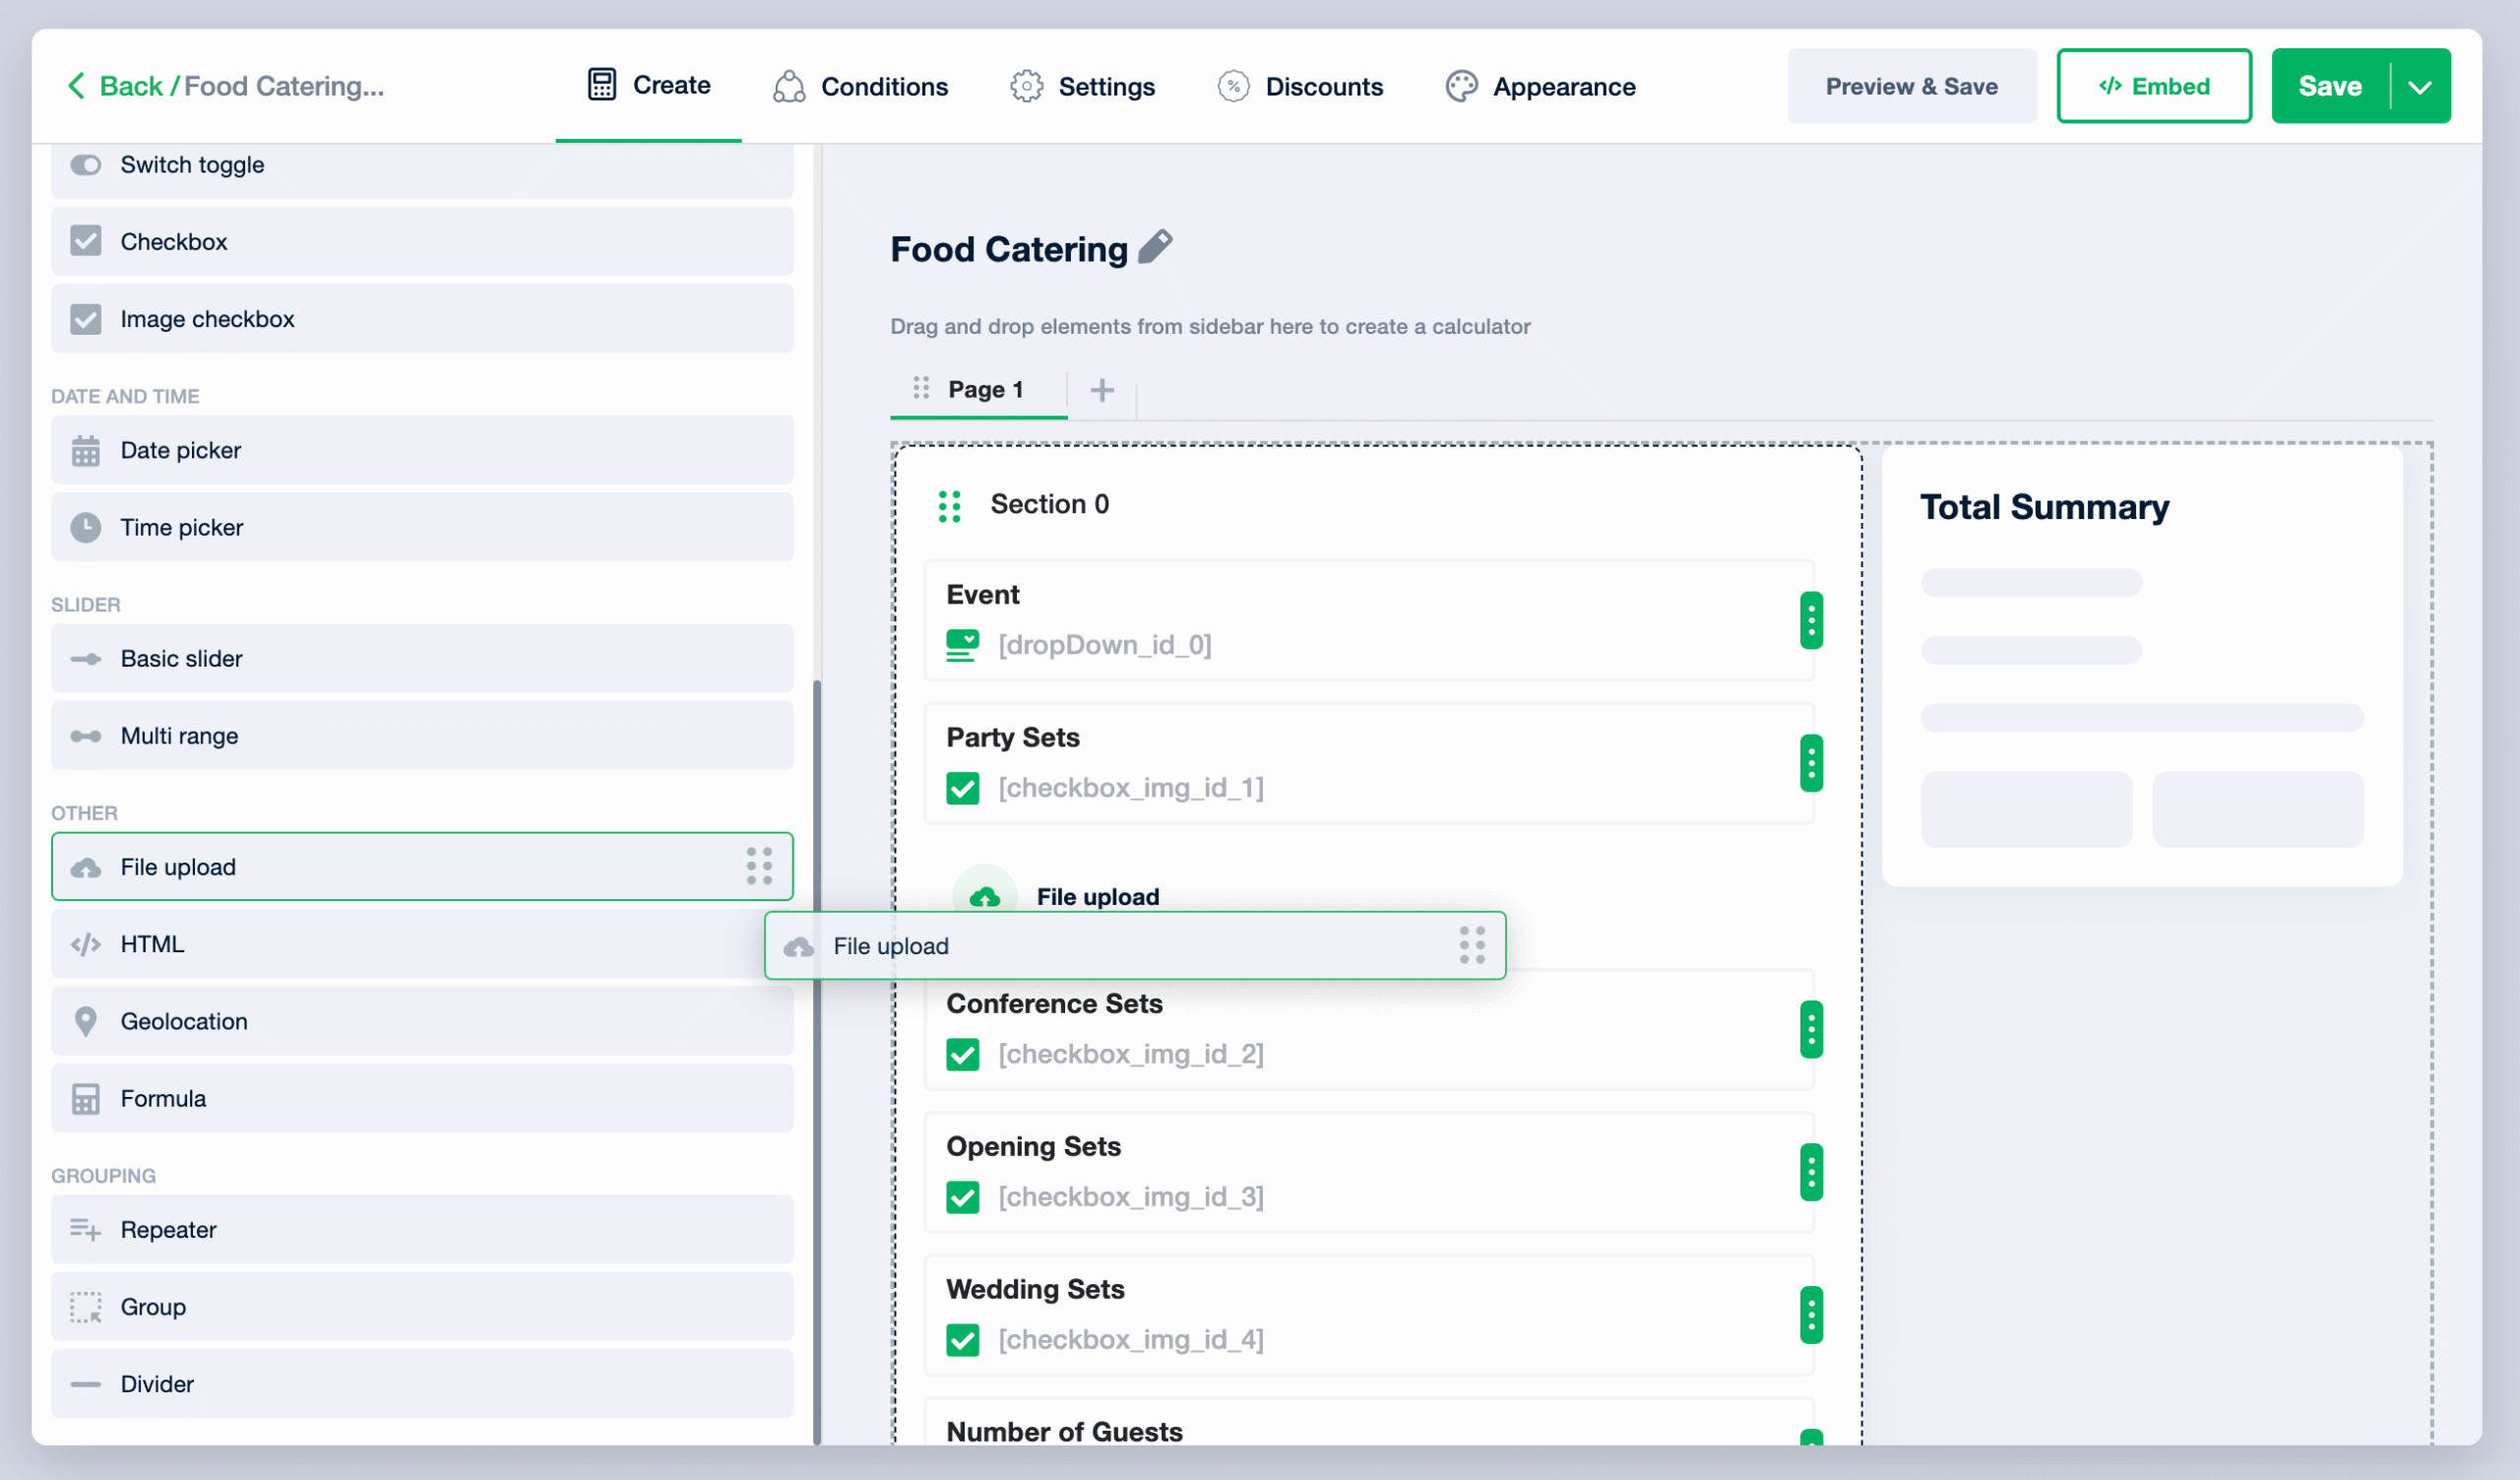
Task: Click the Section 0 green drag handle
Action: click(949, 507)
